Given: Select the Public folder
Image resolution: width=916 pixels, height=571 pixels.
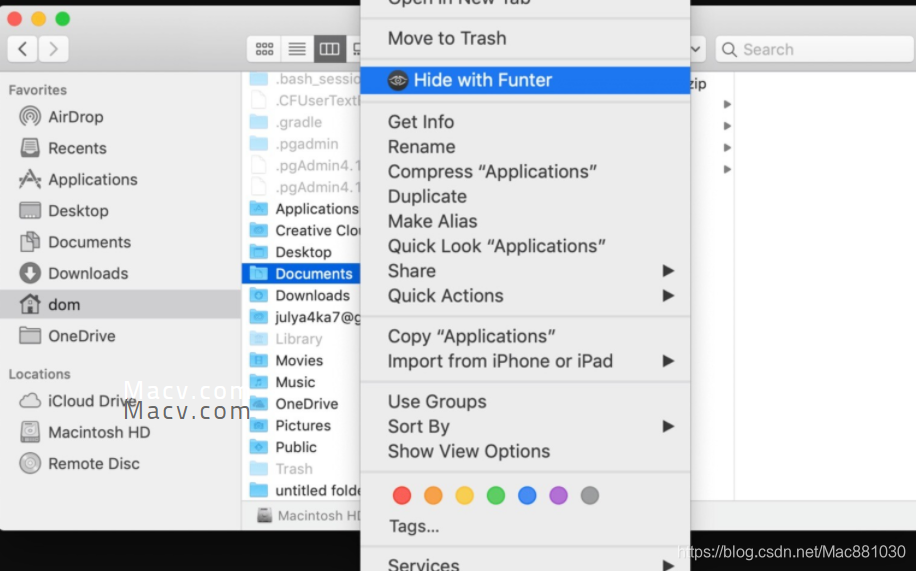Looking at the screenshot, I should point(301,447).
